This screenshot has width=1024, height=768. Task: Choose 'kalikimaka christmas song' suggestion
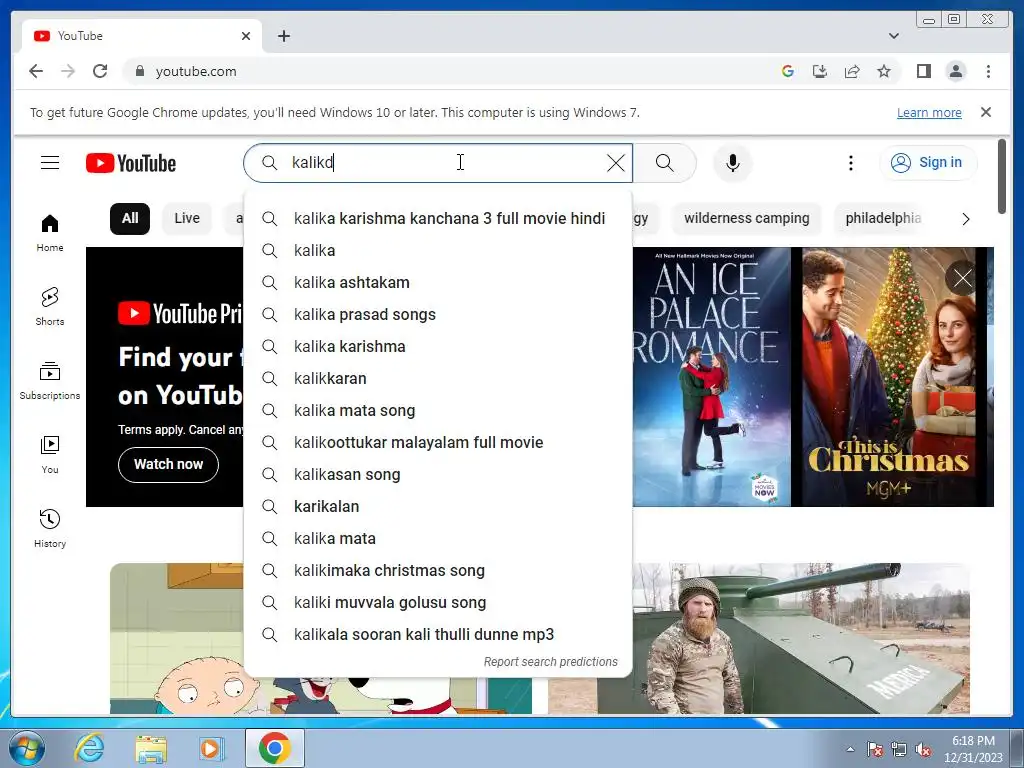(438, 570)
